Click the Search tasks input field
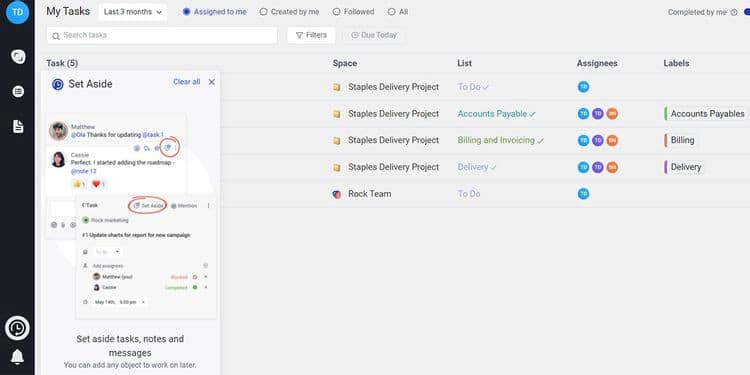This screenshot has height=375, width=750. click(x=162, y=35)
